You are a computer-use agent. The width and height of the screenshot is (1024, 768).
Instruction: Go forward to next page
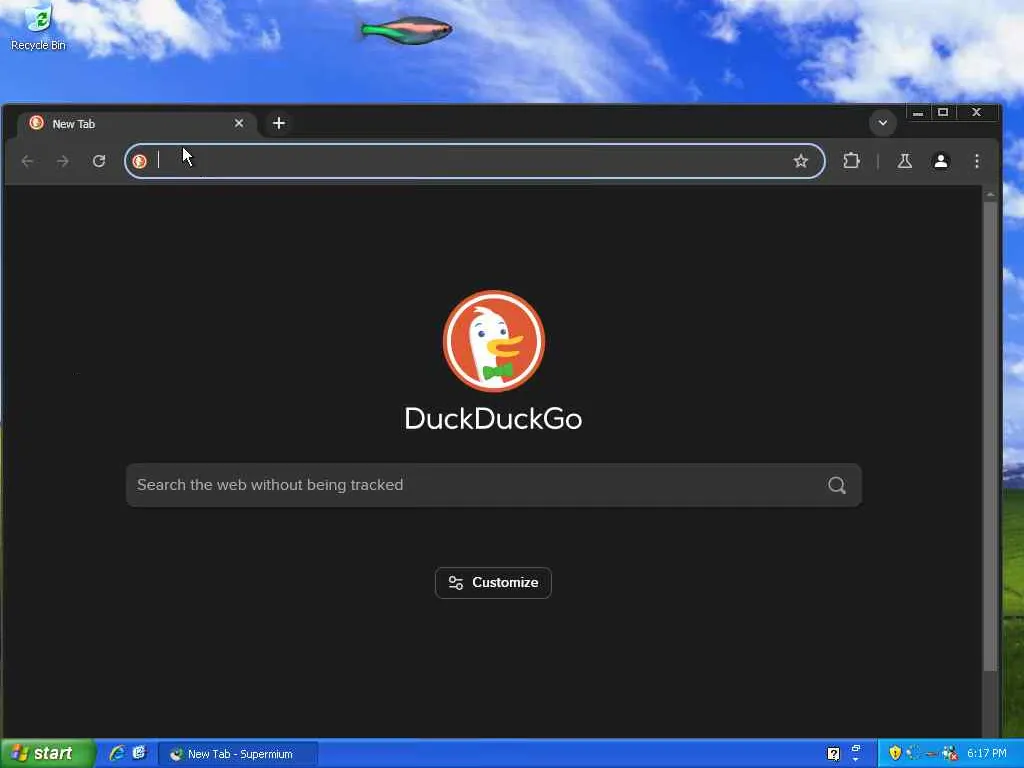pyautogui.click(x=63, y=161)
